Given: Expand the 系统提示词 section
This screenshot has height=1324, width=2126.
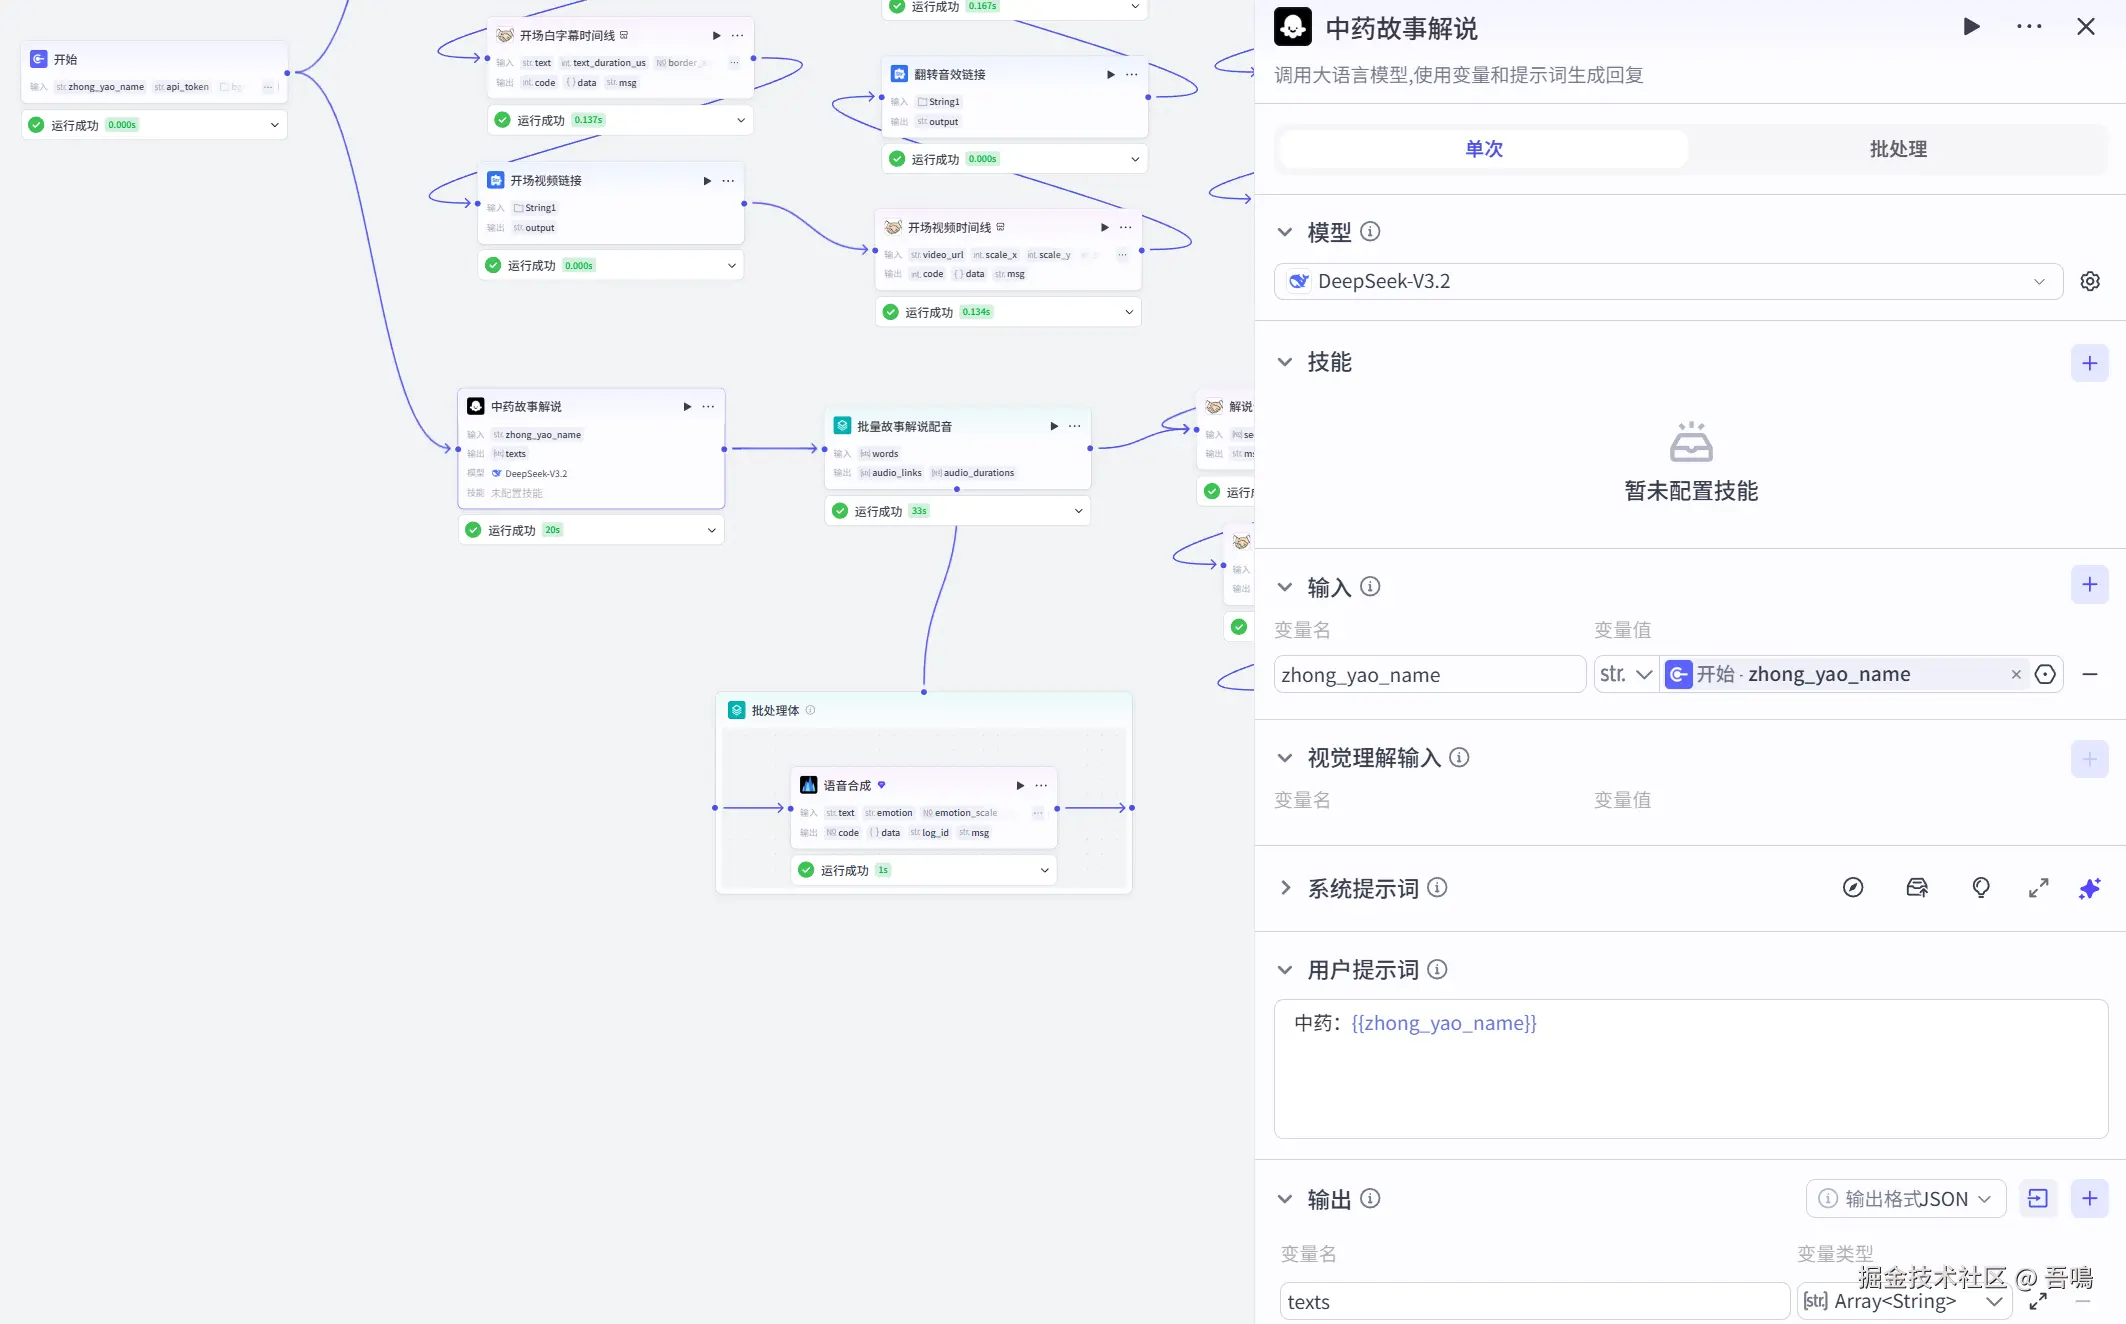Looking at the screenshot, I should [1285, 888].
